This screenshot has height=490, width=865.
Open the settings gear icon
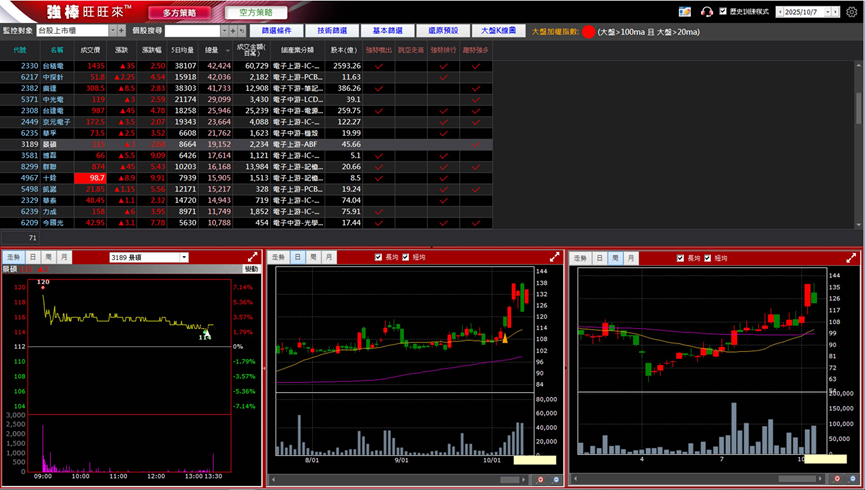(x=851, y=12)
